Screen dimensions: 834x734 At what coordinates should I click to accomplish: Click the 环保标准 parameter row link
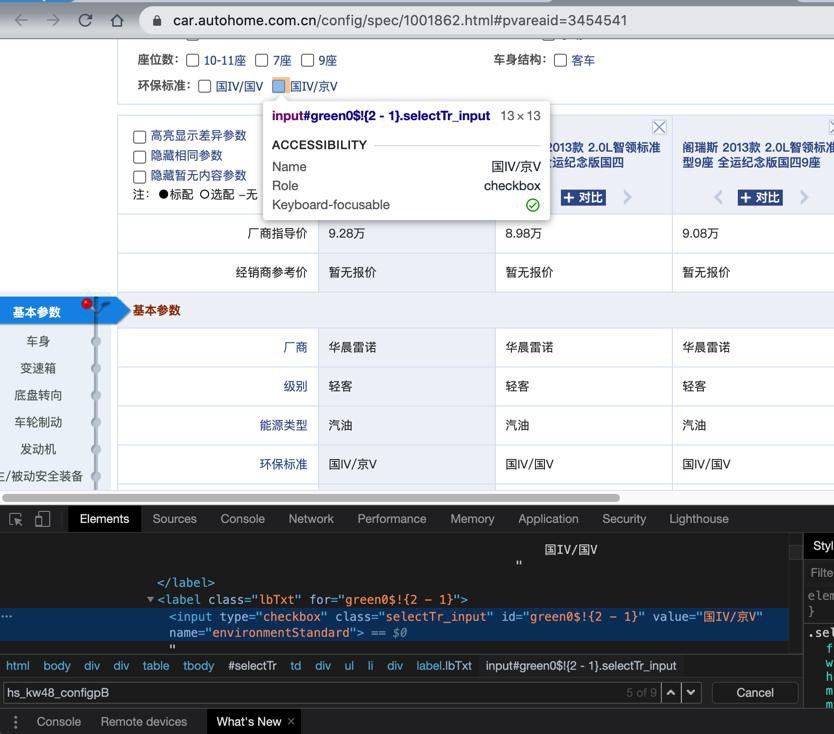pyautogui.click(x=283, y=464)
